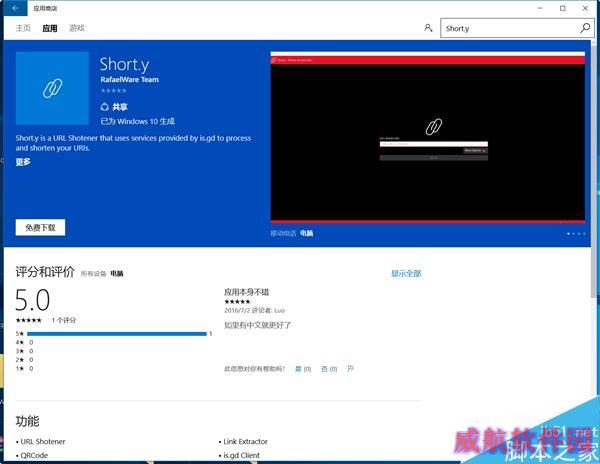Click the app's star rating under RafaelWare Team

coord(113,91)
